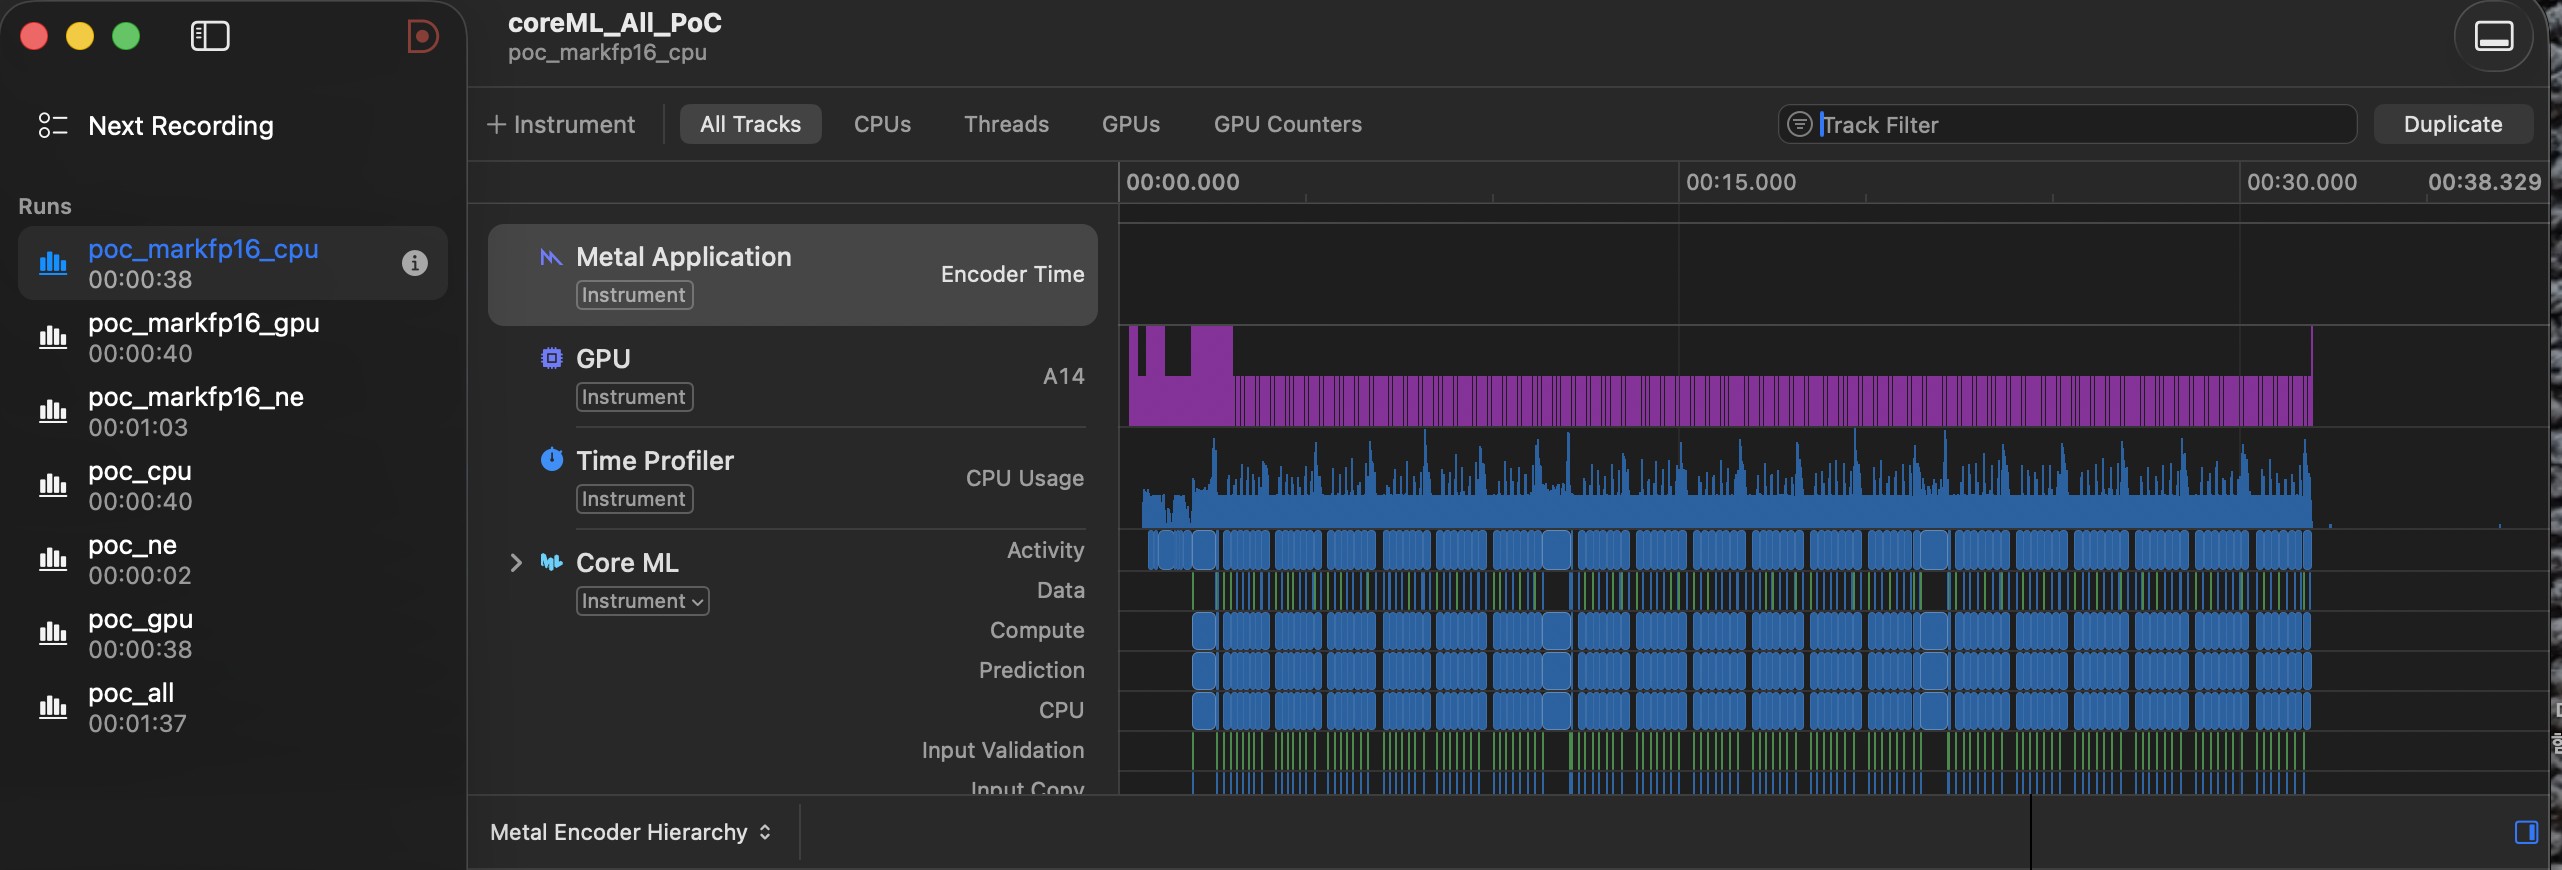The height and width of the screenshot is (870, 2562).
Task: Click the poc_gpu run chart icon
Action: point(53,633)
